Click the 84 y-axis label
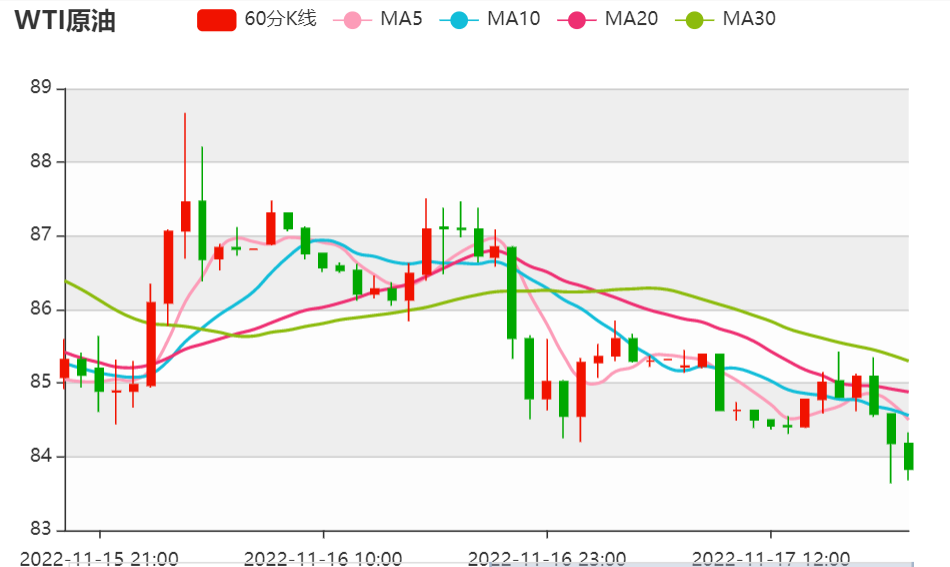The width and height of the screenshot is (950, 567). (x=41, y=456)
